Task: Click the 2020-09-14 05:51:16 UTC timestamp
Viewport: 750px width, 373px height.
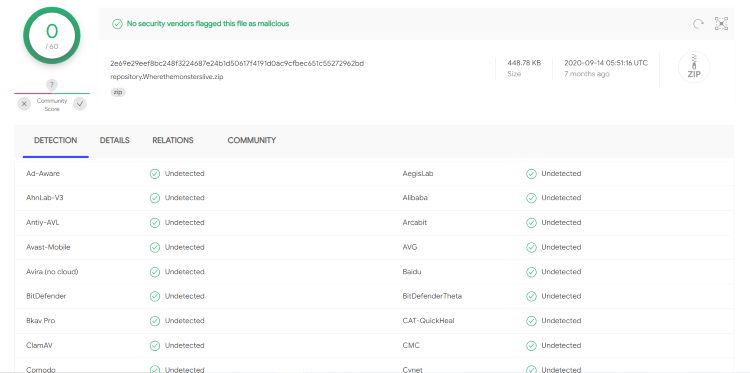Action: pyautogui.click(x=606, y=63)
